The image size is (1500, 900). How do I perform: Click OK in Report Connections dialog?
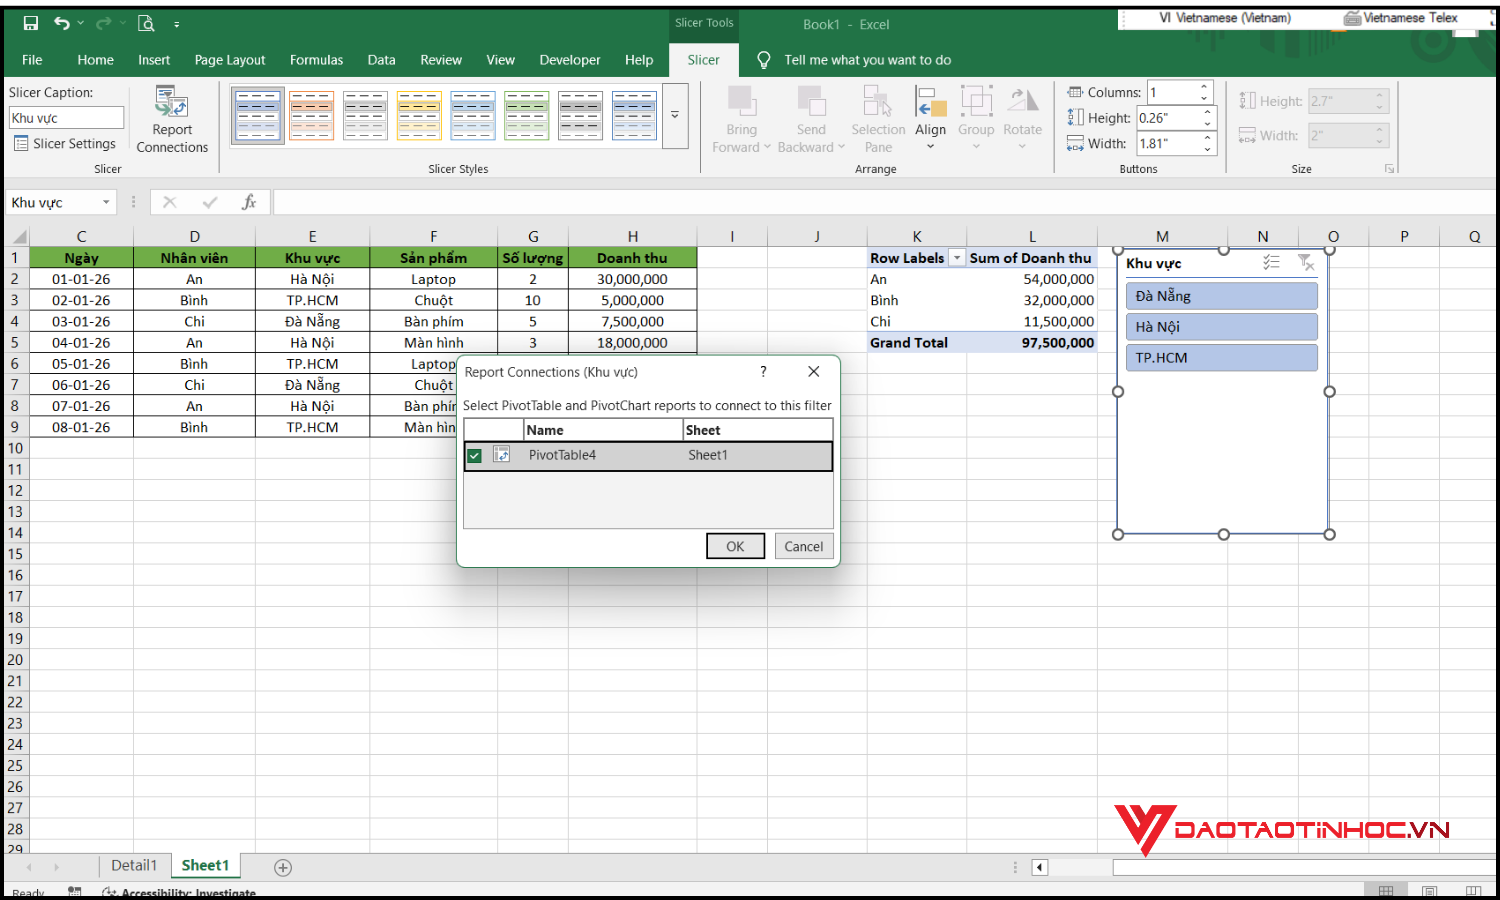[735, 546]
